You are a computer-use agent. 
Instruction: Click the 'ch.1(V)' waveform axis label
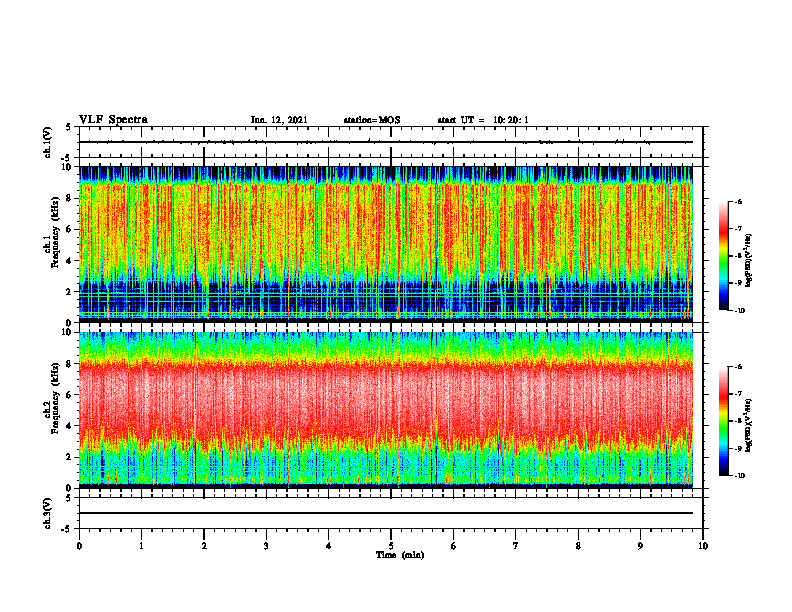(48, 142)
